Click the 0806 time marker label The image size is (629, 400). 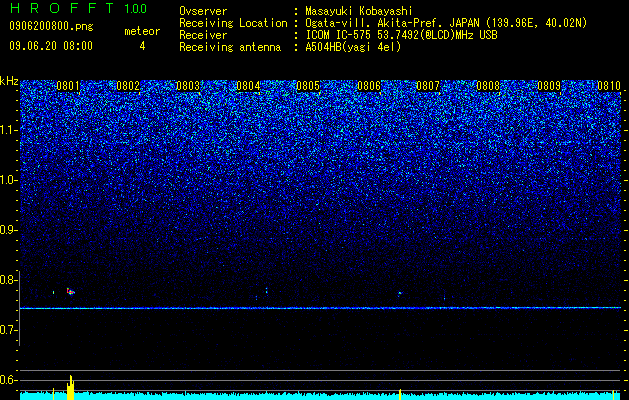coord(369,86)
